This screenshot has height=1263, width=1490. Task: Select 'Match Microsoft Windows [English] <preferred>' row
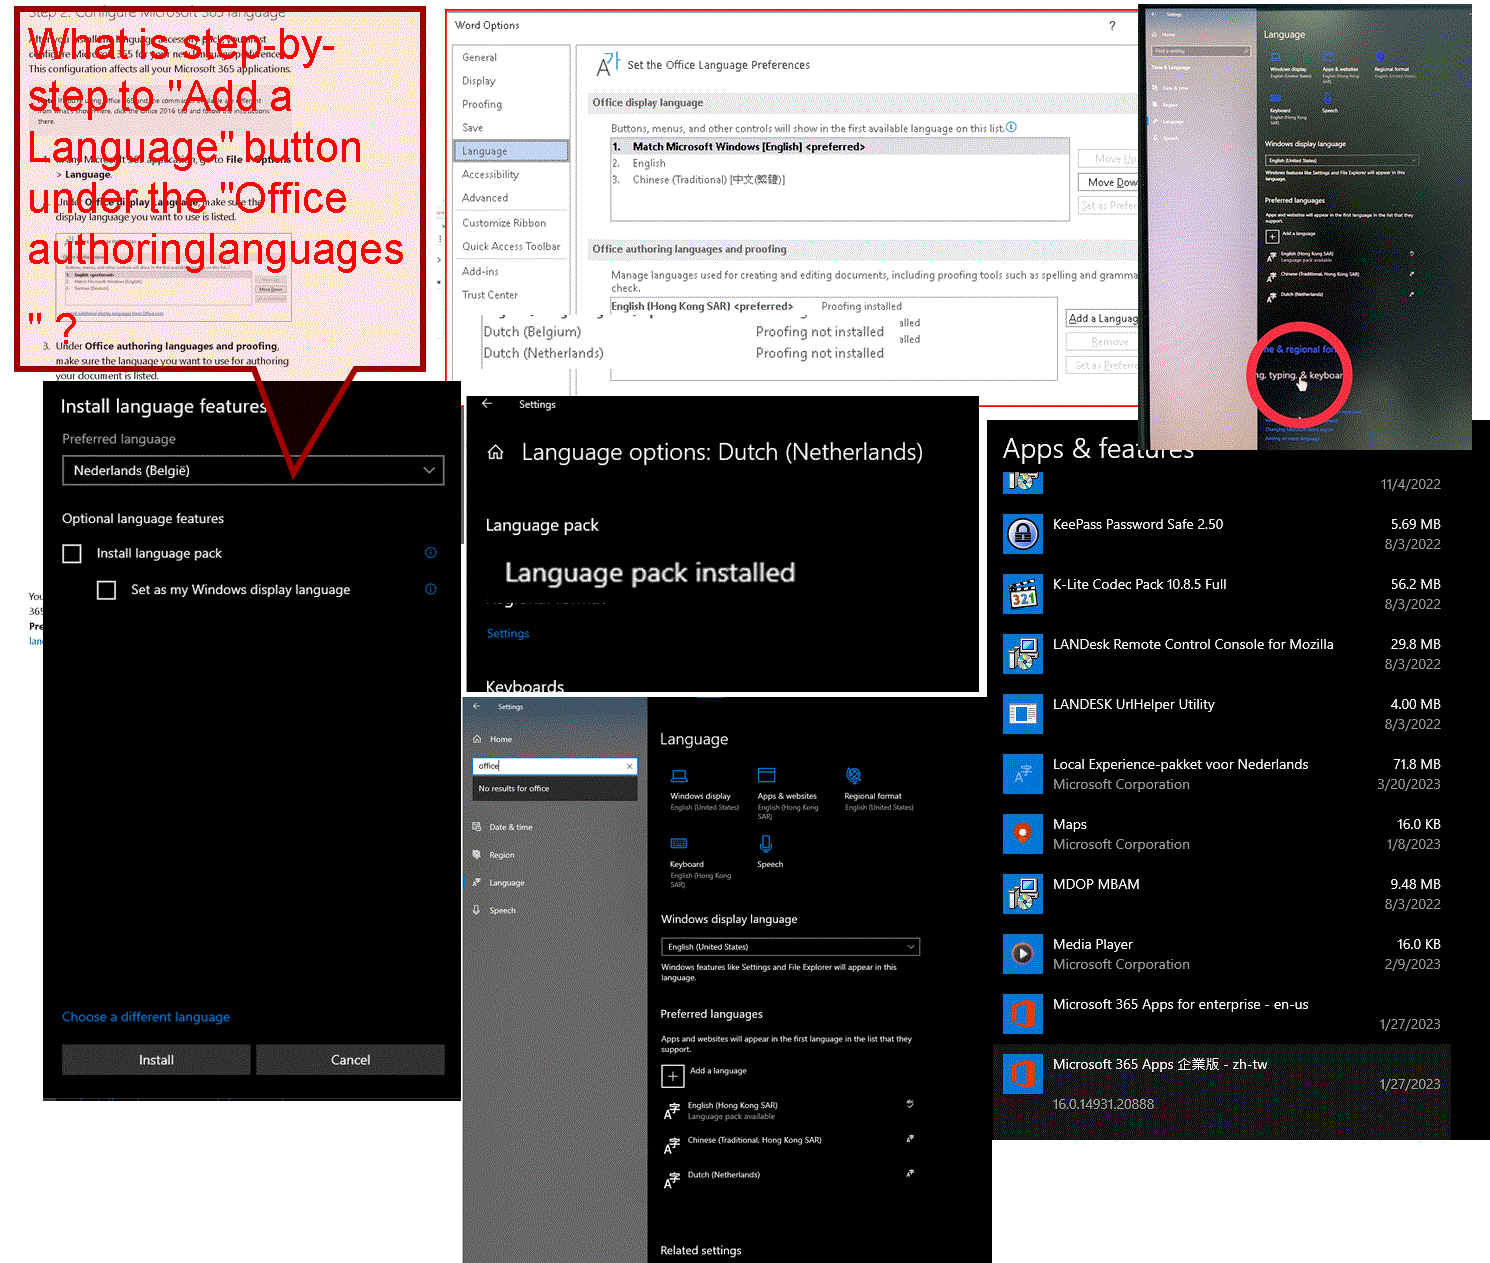[839, 147]
